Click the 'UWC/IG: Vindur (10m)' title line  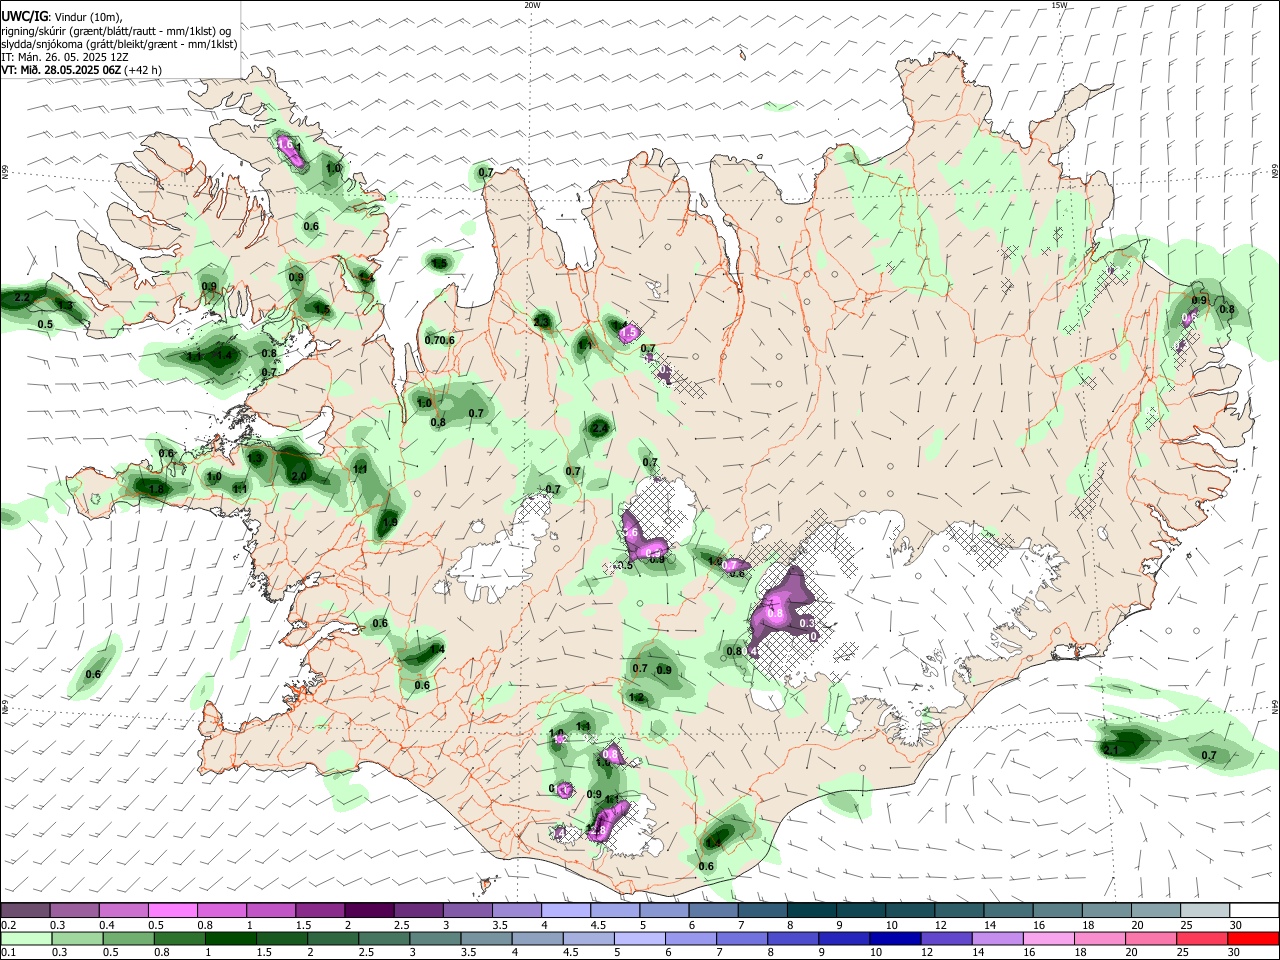61,18
